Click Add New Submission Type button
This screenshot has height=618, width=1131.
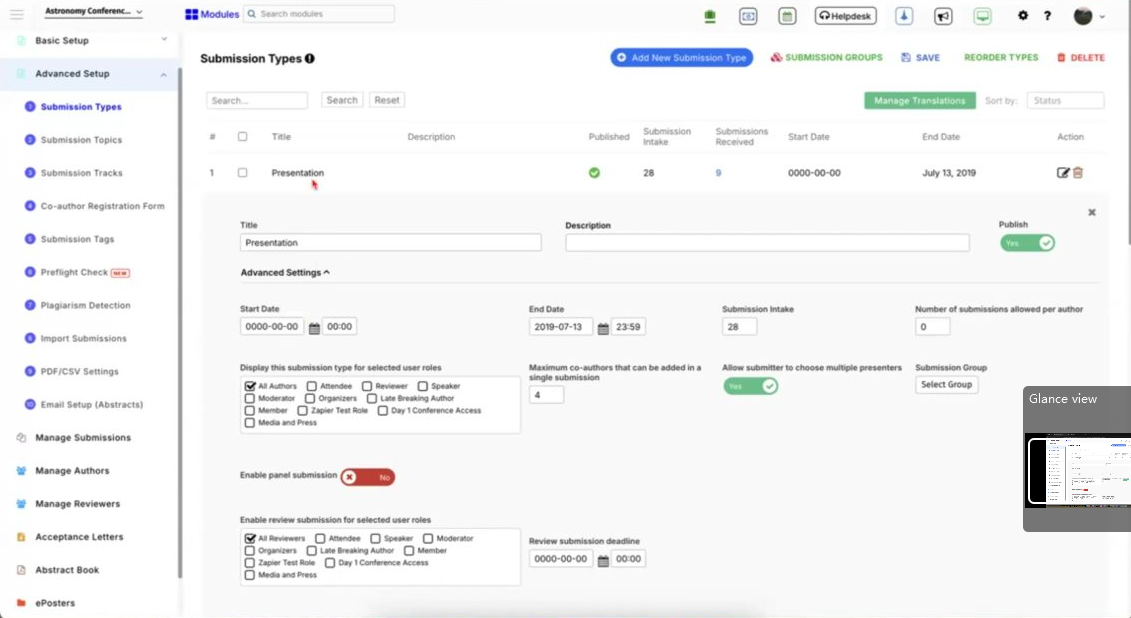682,58
